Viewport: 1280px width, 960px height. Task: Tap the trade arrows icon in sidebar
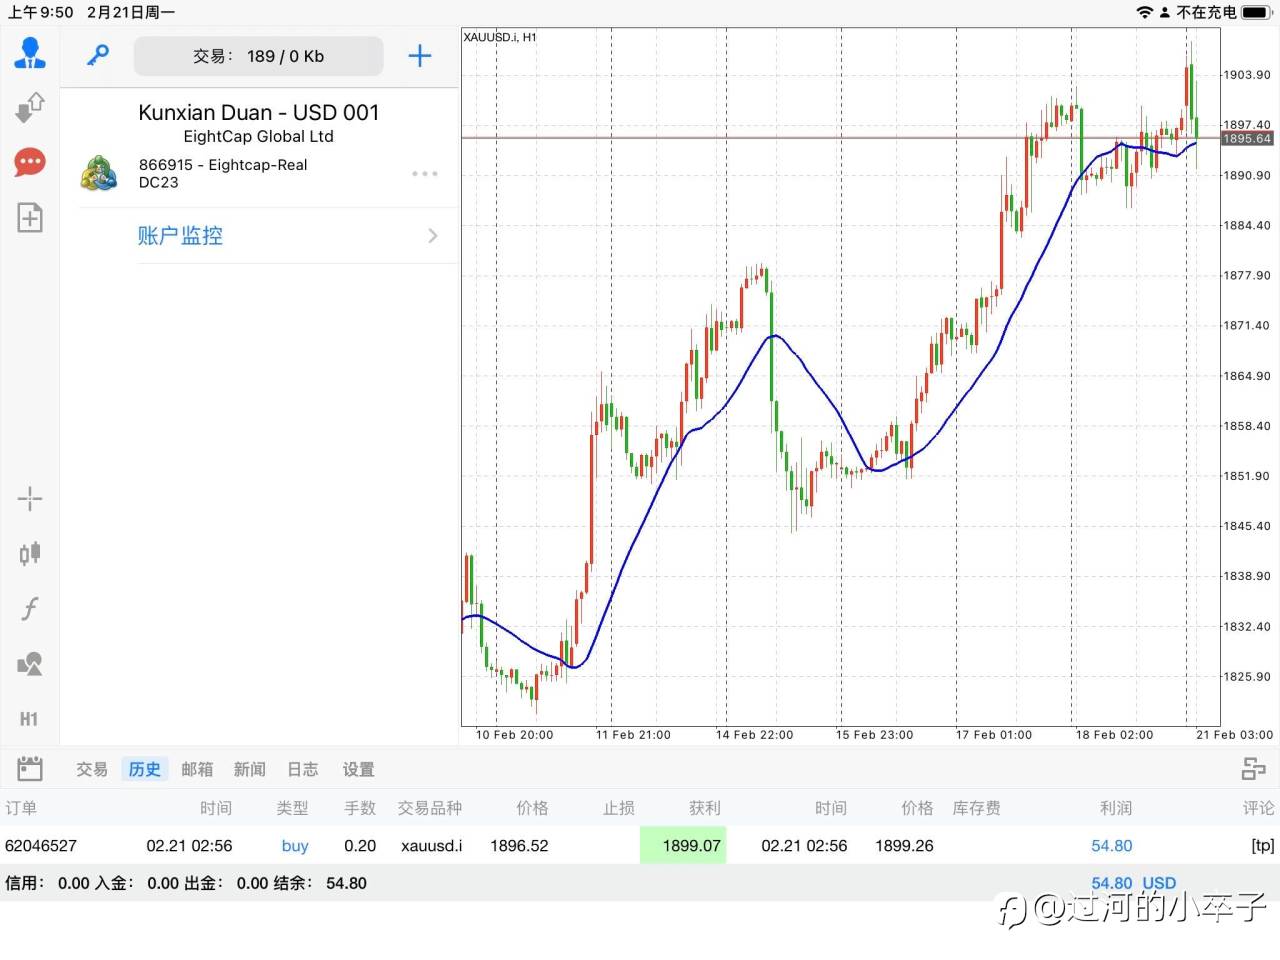[x=30, y=107]
